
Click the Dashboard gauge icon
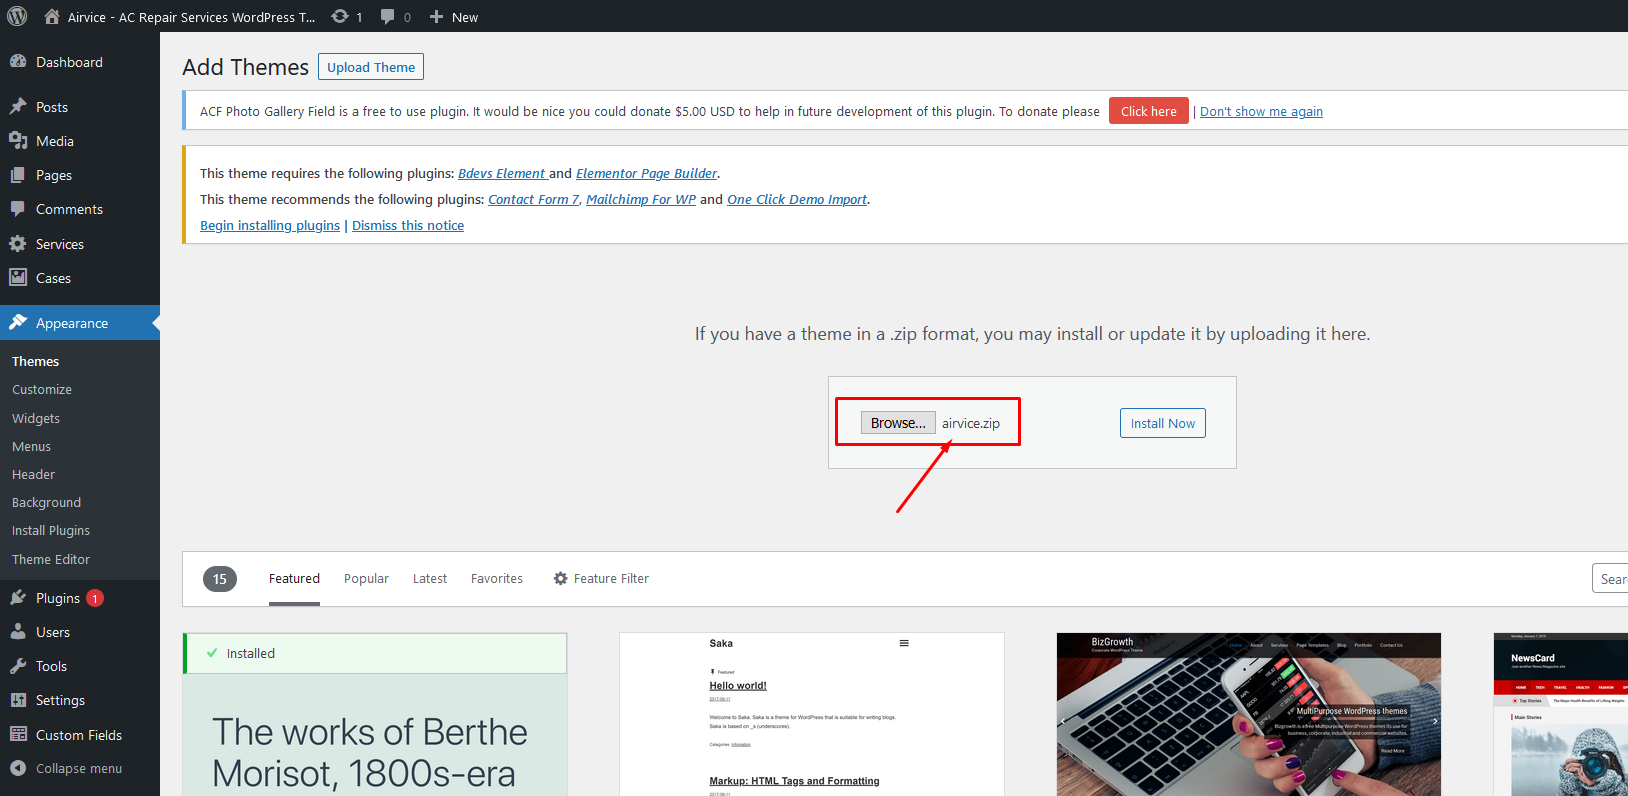[18, 62]
